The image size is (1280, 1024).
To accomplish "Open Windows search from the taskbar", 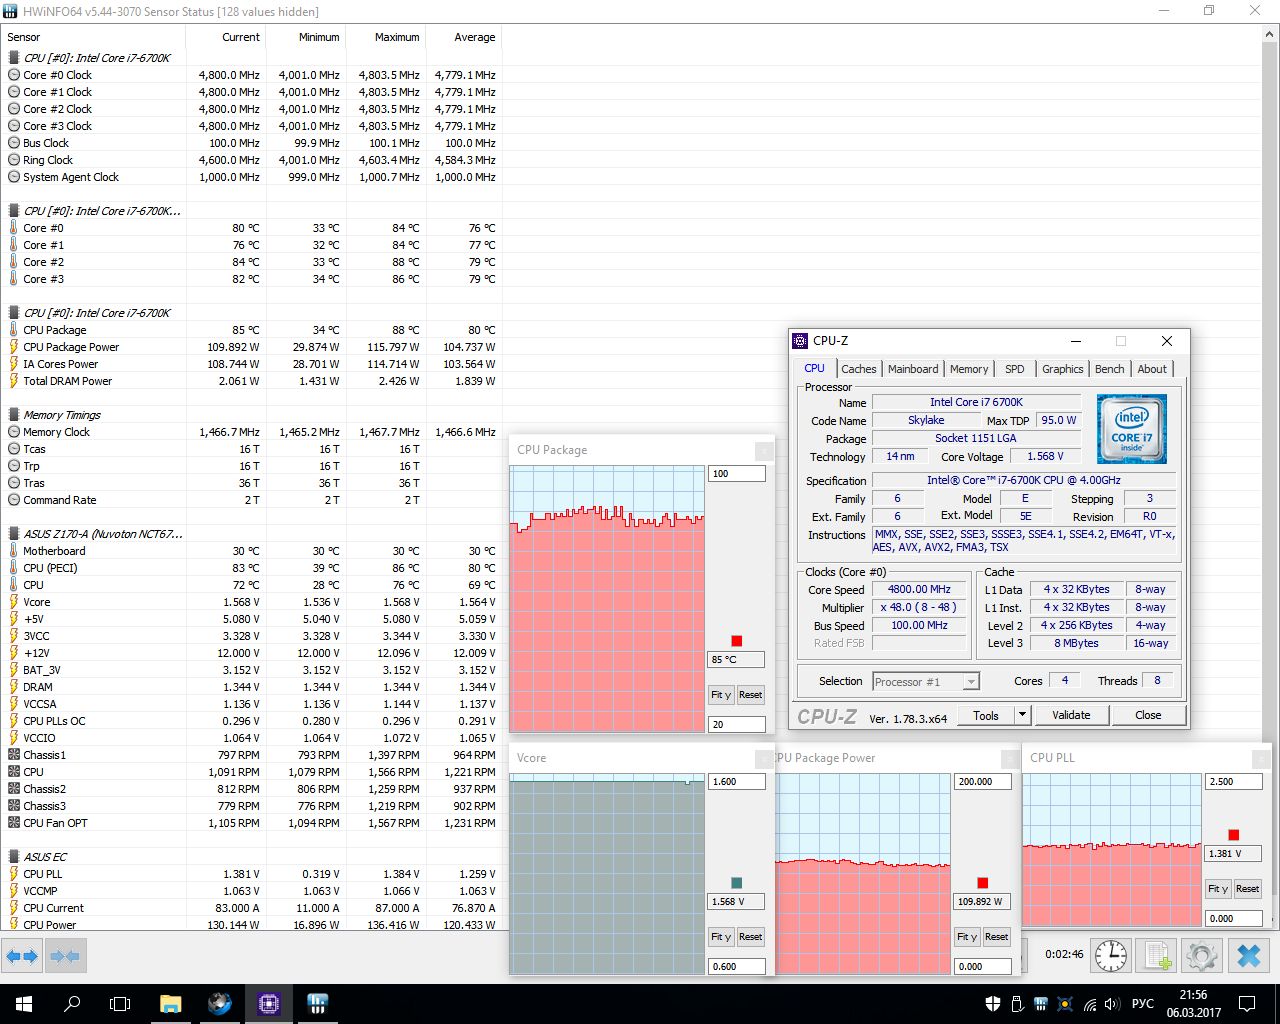I will 72,1004.
